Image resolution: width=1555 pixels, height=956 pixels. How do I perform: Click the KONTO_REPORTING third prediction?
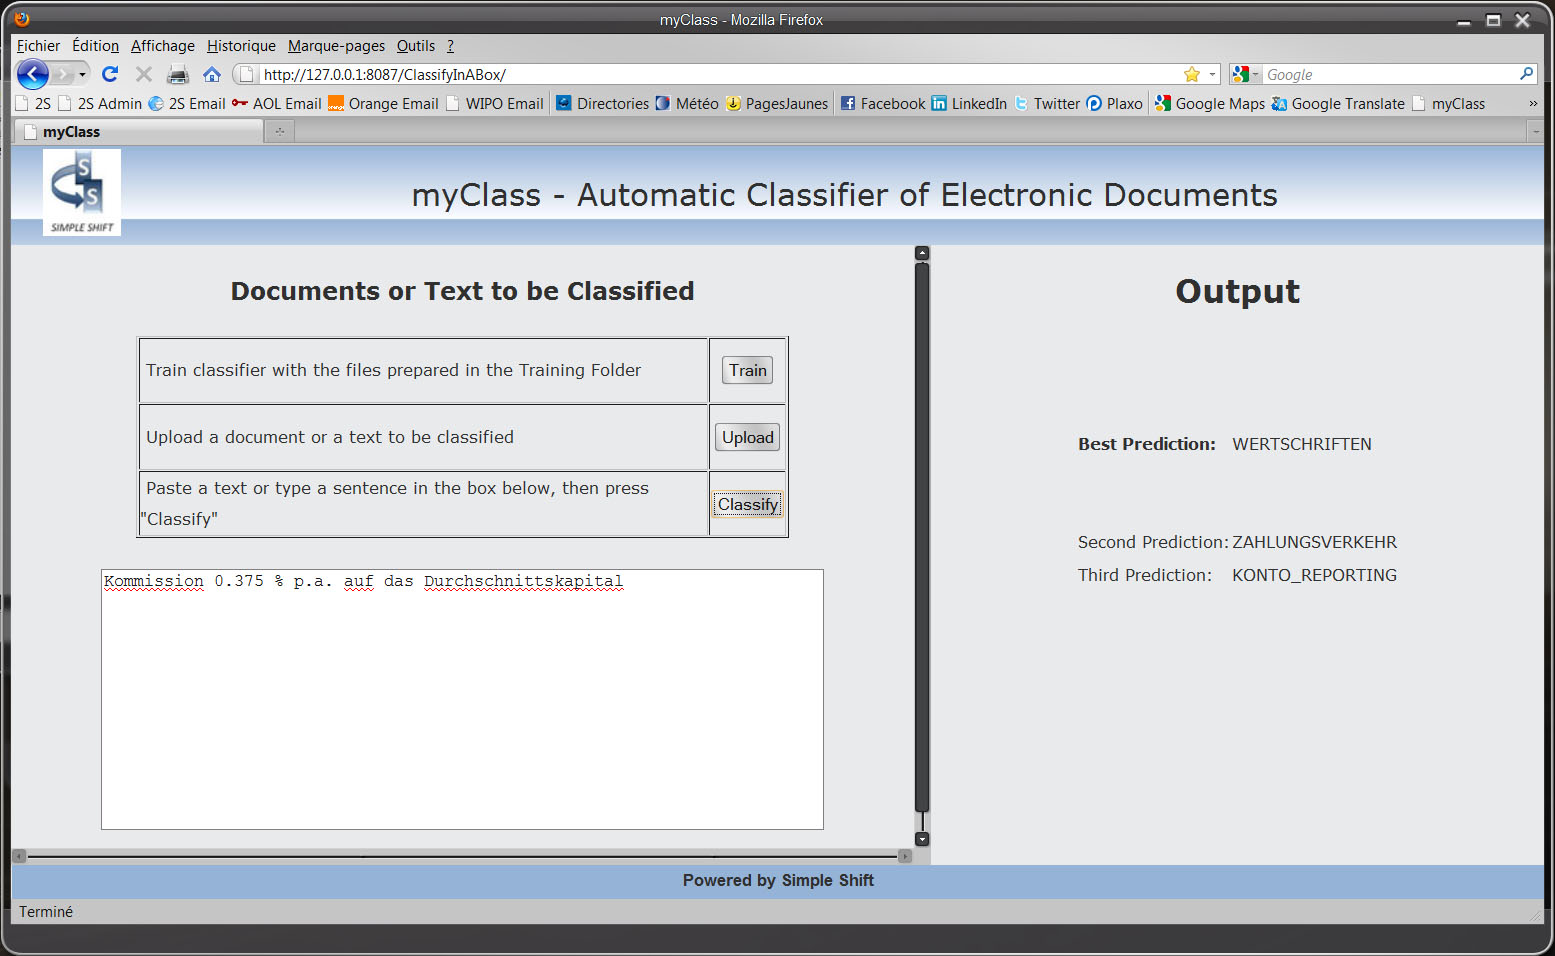click(x=1315, y=575)
